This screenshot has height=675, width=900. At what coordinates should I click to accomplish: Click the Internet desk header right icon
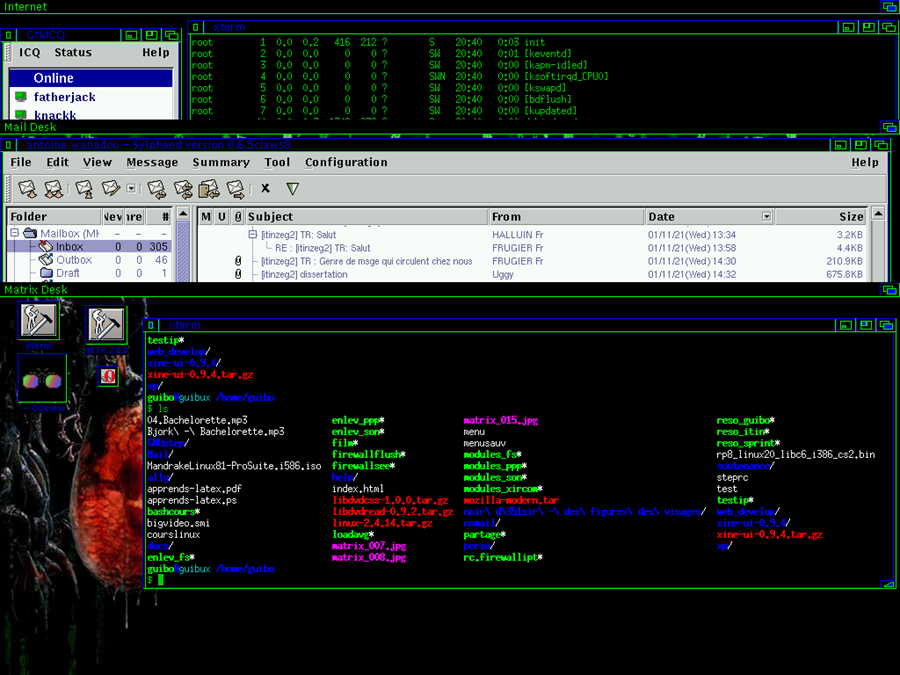(890, 7)
